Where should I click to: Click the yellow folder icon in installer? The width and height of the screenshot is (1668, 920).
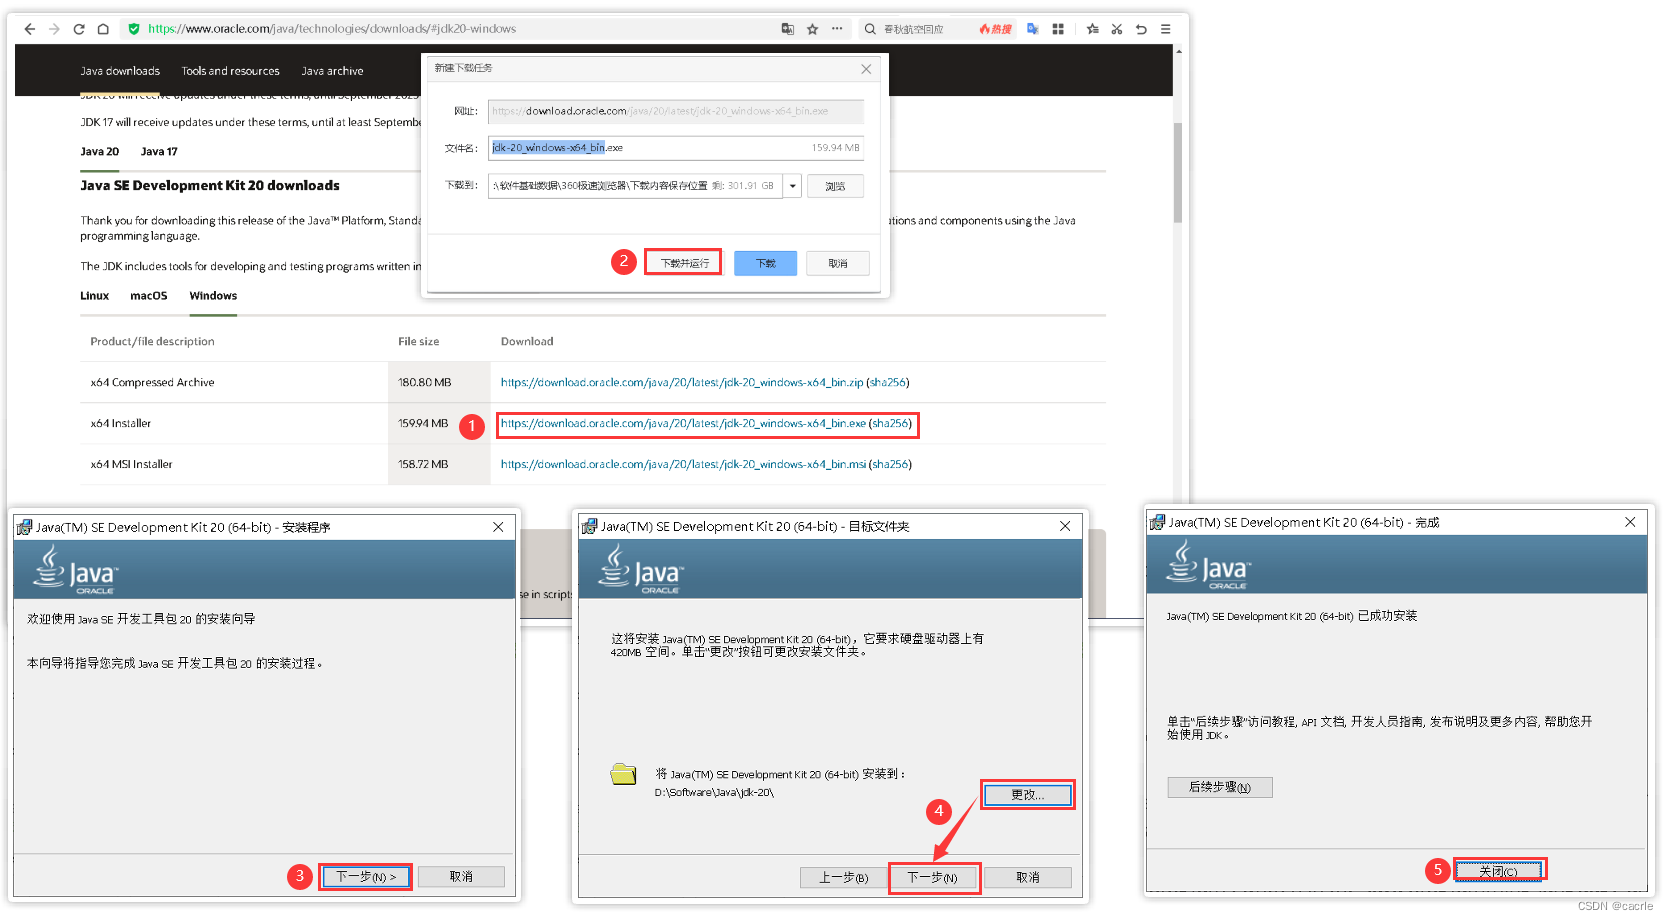point(623,774)
